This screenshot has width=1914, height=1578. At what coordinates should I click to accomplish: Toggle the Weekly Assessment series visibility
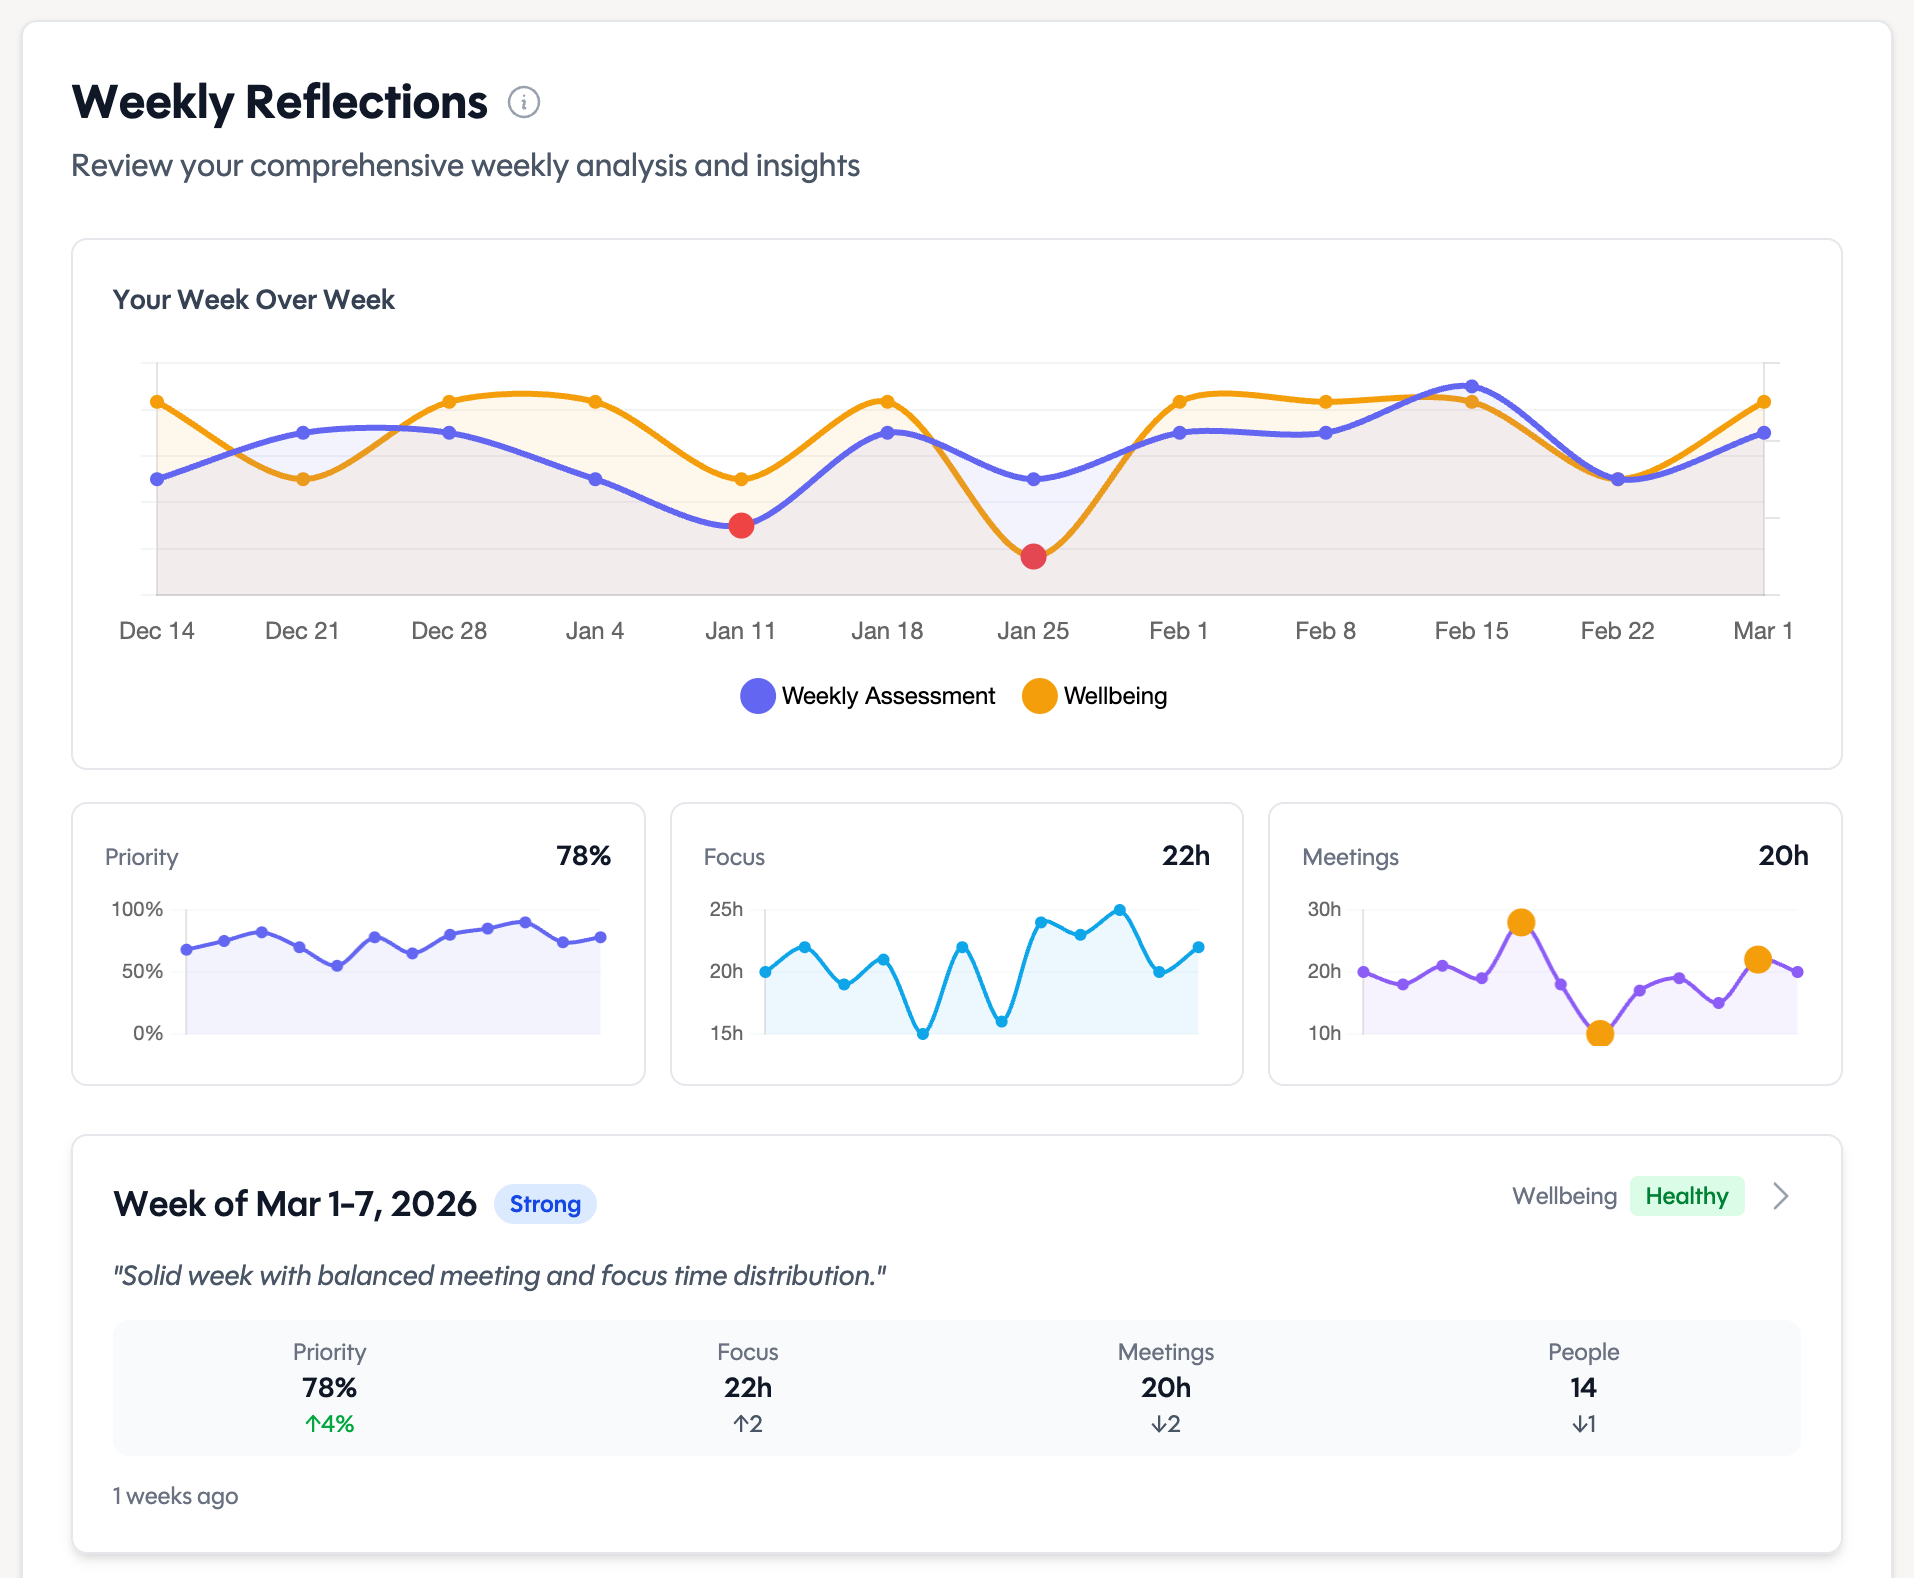pos(868,695)
